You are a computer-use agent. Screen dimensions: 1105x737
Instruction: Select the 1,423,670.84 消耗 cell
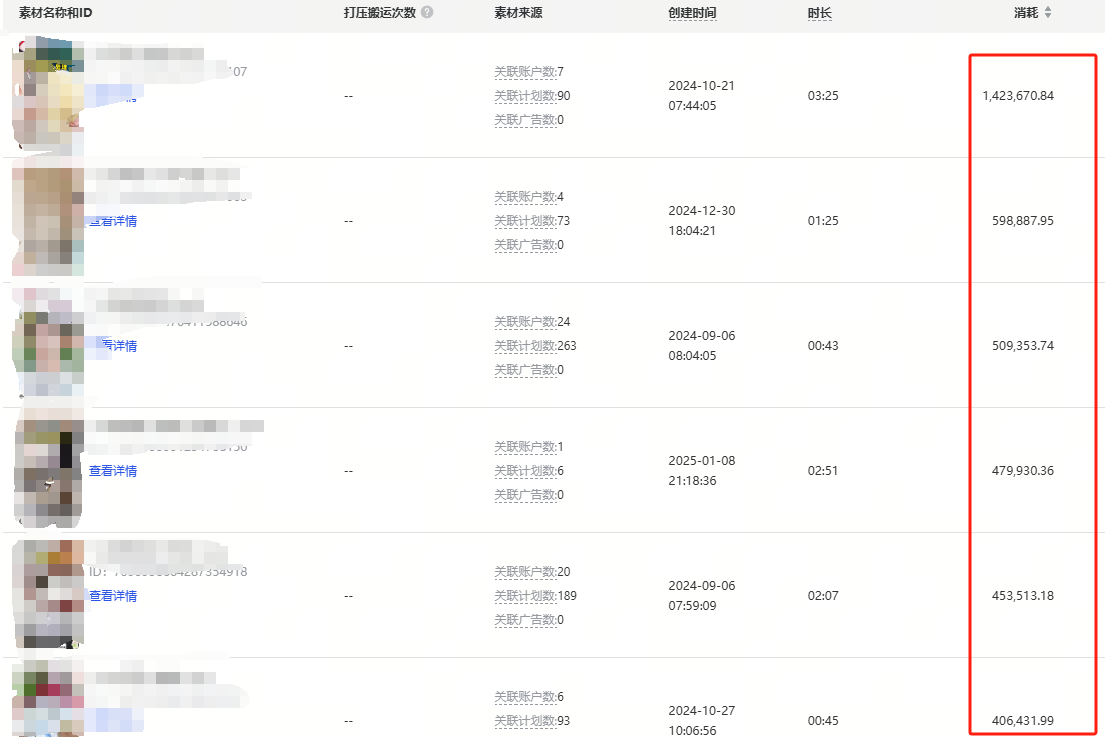tap(1018, 96)
